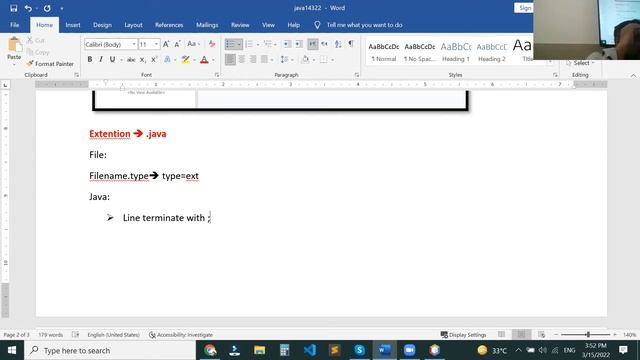Apply the Heading 1 style
This screenshot has width=640, height=360.
click(x=456, y=51)
